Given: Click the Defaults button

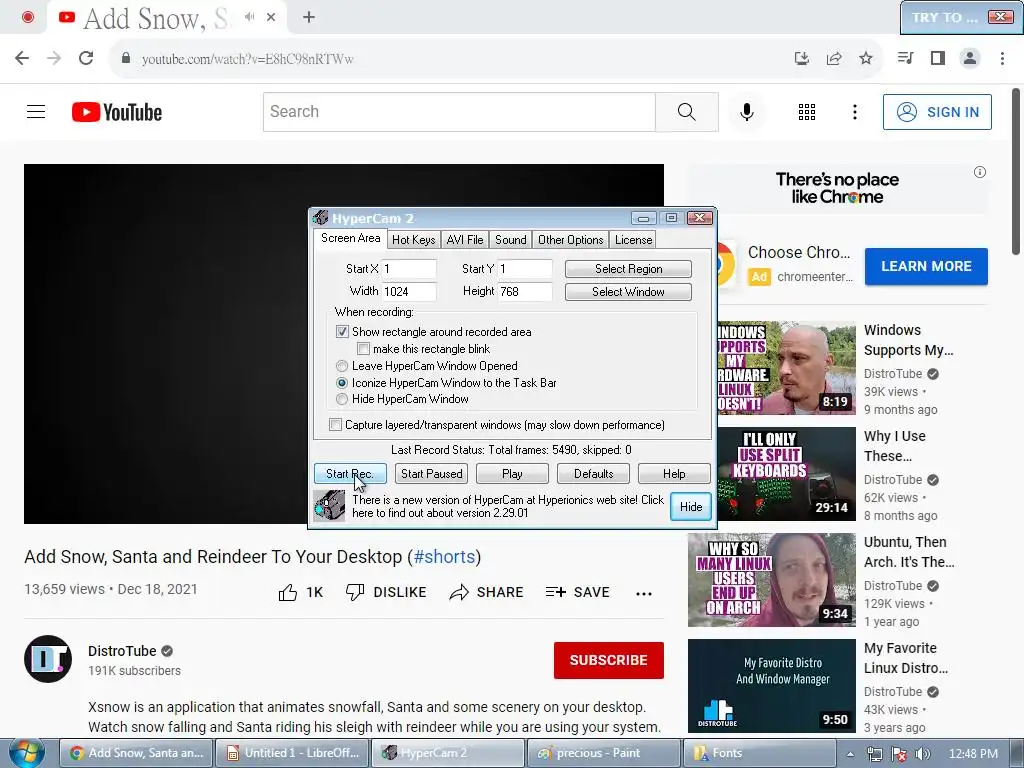Looking at the screenshot, I should click(593, 473).
